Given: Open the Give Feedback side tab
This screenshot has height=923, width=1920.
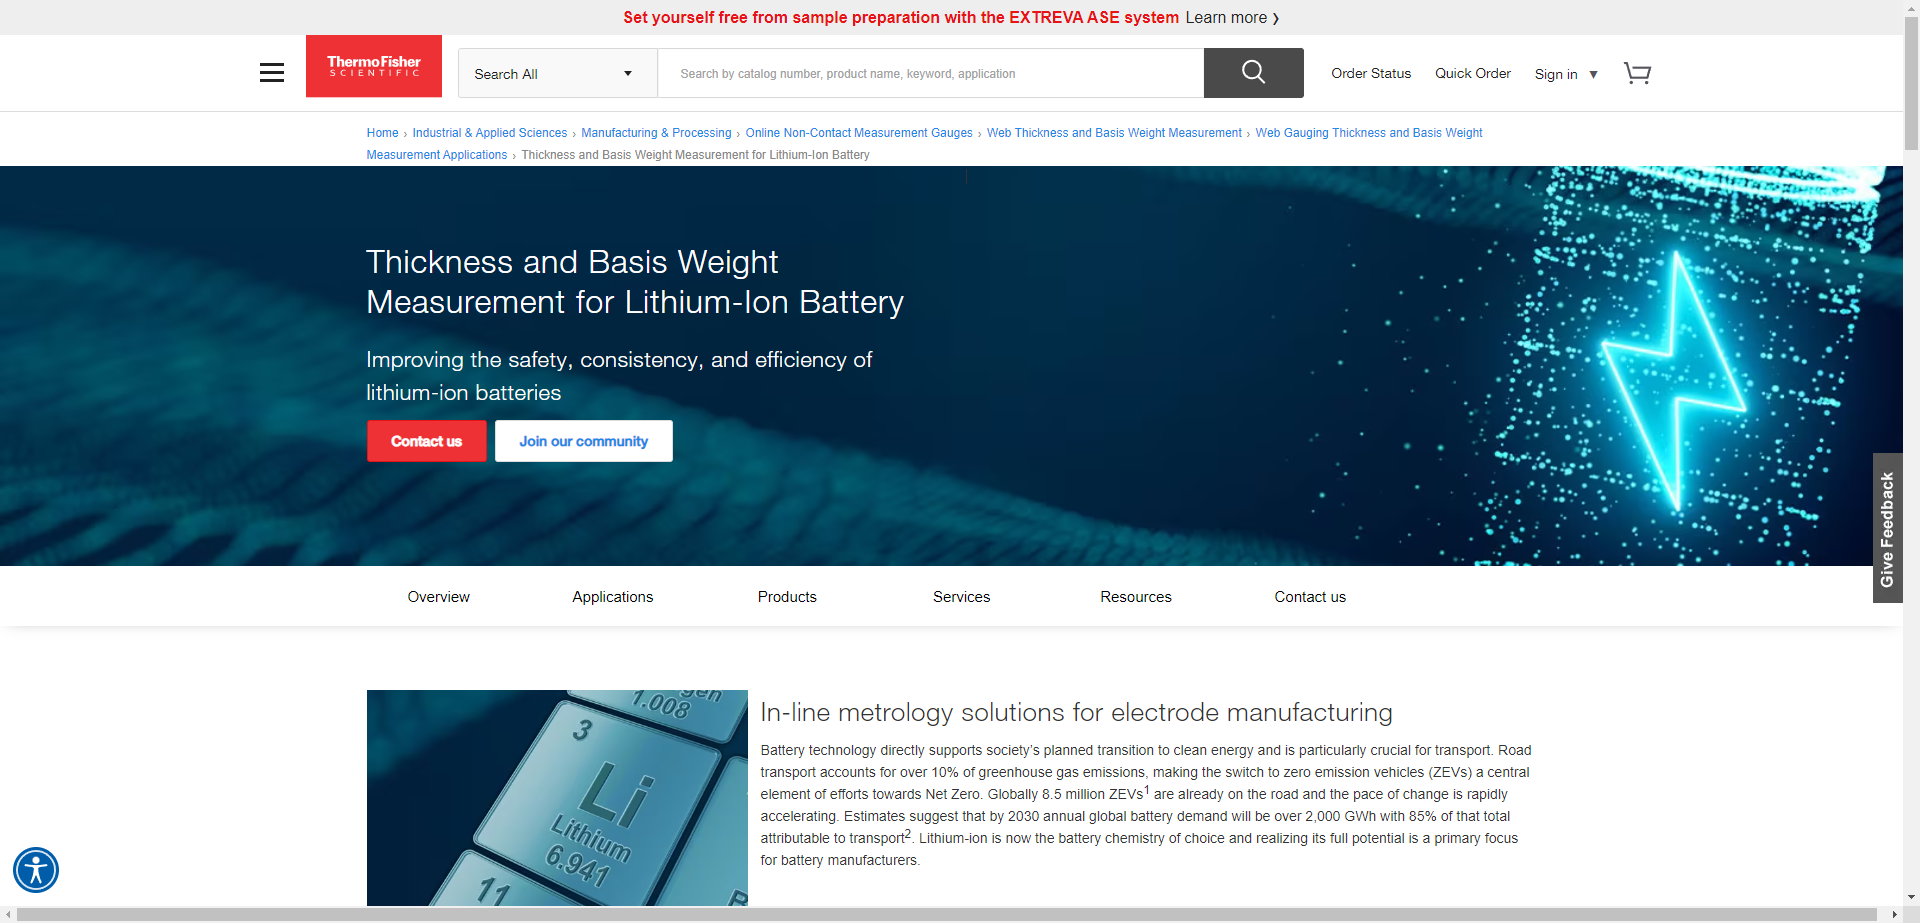Looking at the screenshot, I should (x=1887, y=528).
